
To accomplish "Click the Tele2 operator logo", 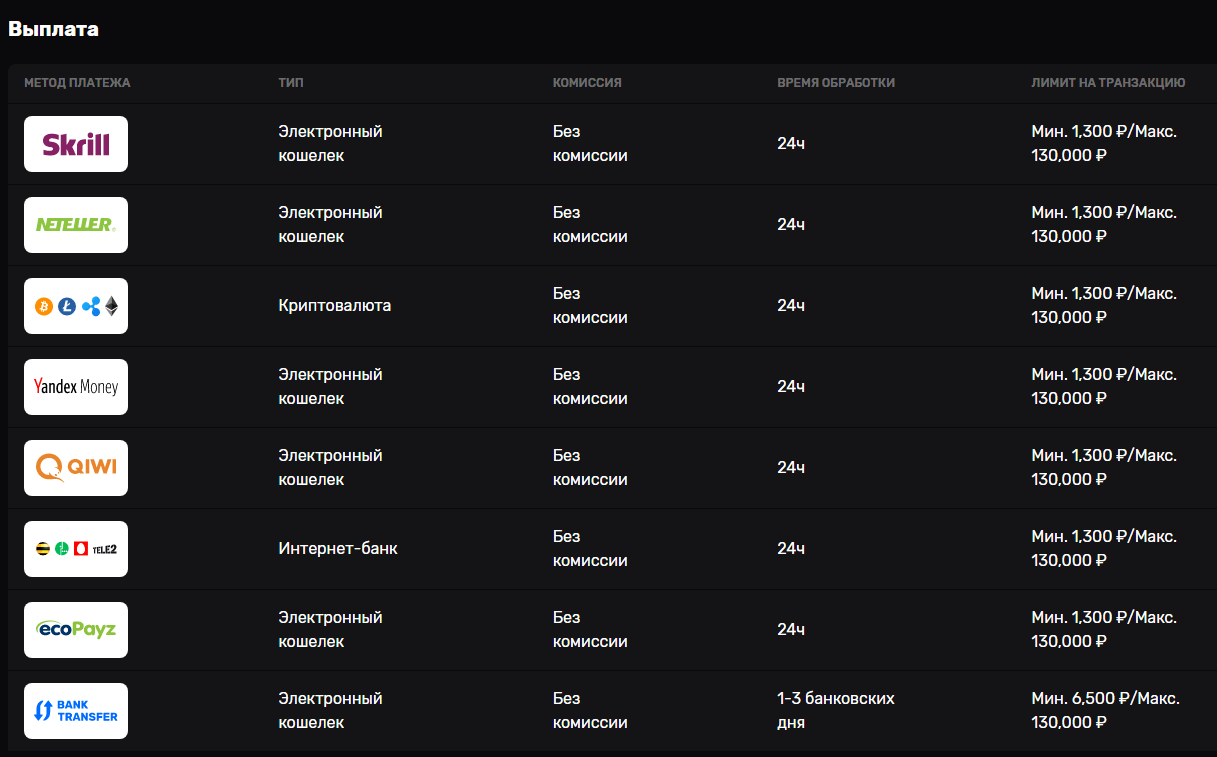I will pos(105,549).
